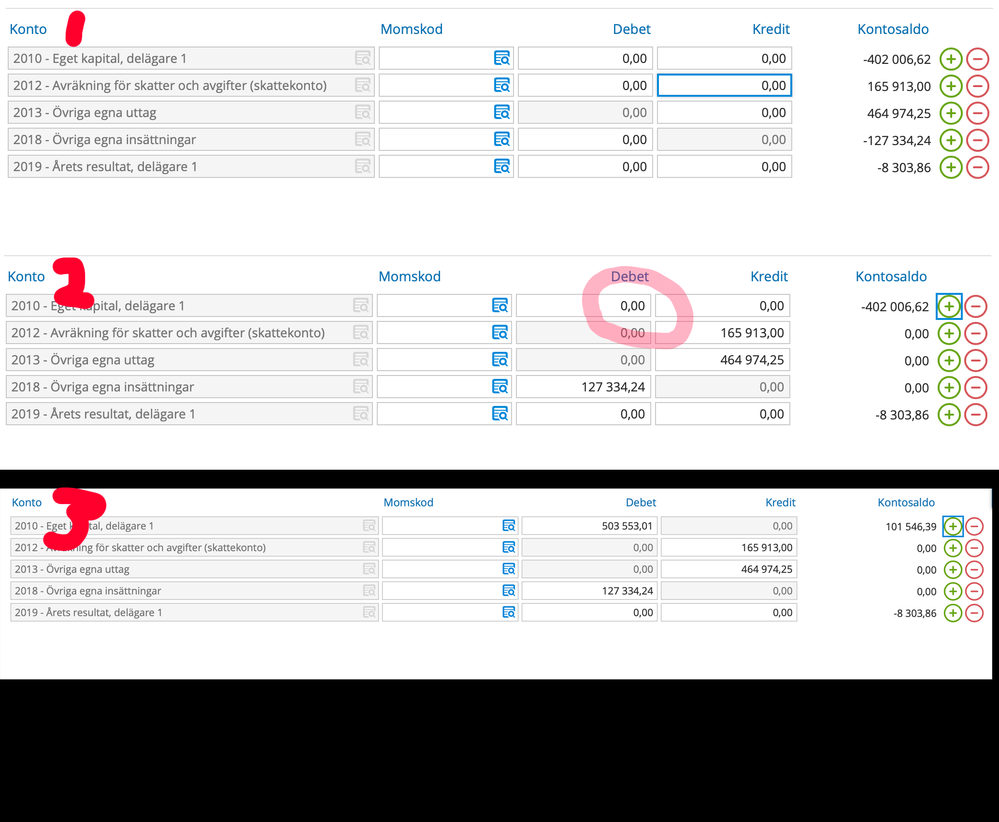Click Kredit field with 464 974,25 in section 2
This screenshot has height=822, width=999.
722,360
